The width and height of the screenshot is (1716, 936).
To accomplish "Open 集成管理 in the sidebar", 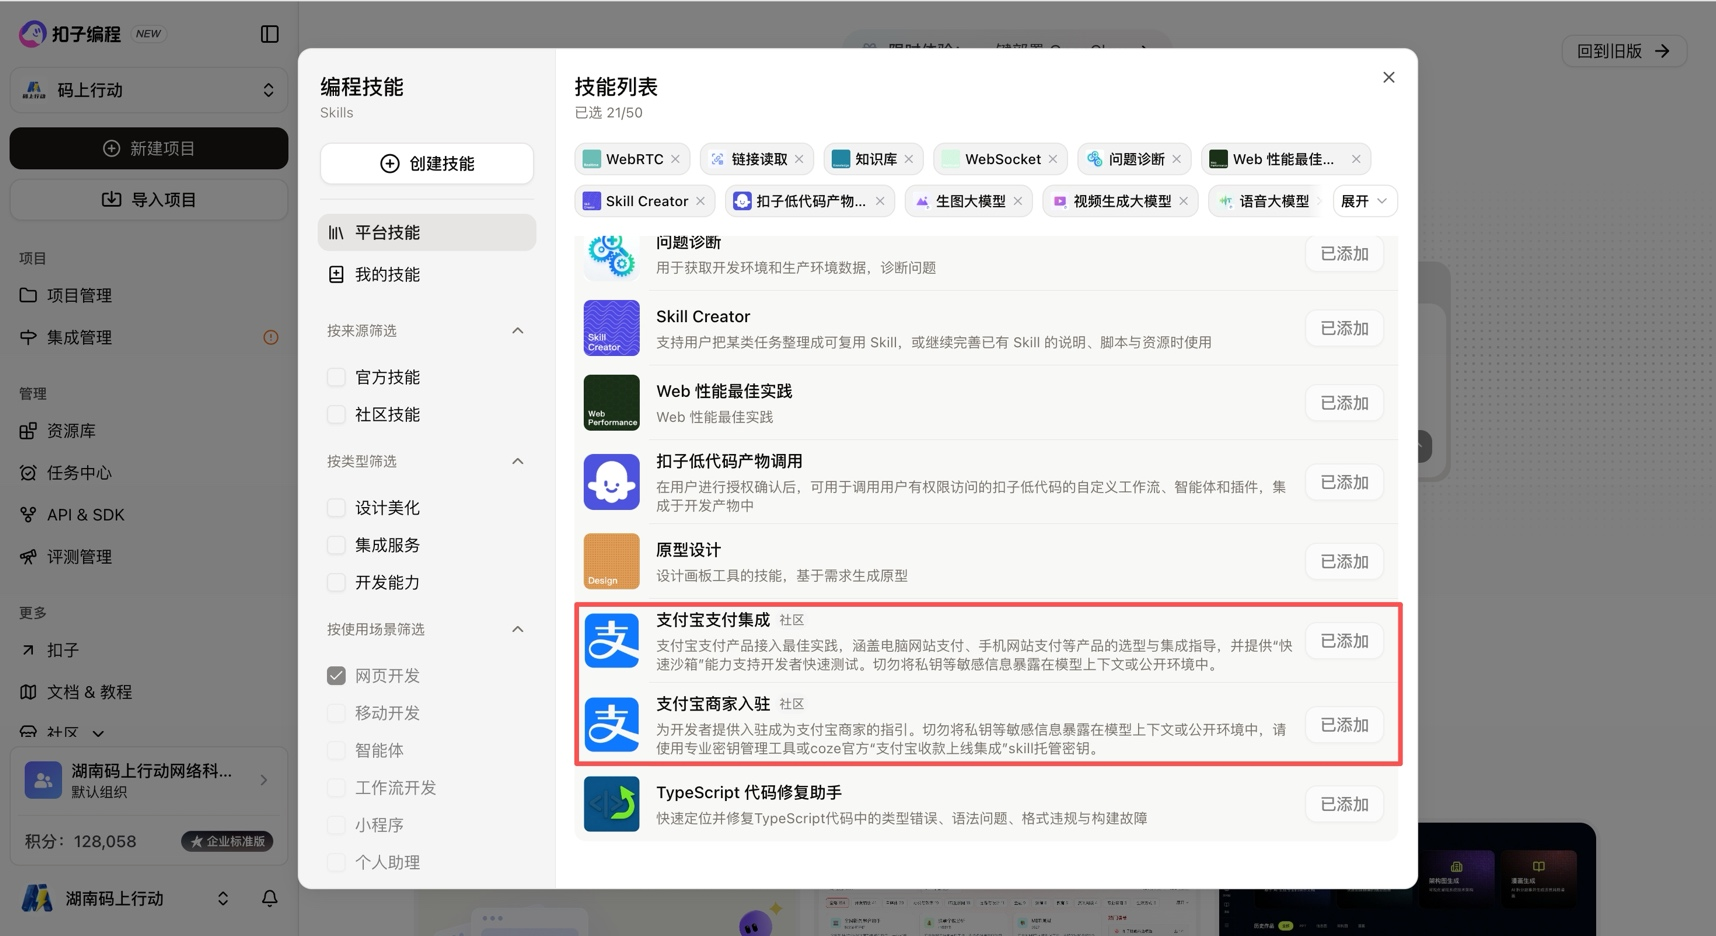I will 79,337.
